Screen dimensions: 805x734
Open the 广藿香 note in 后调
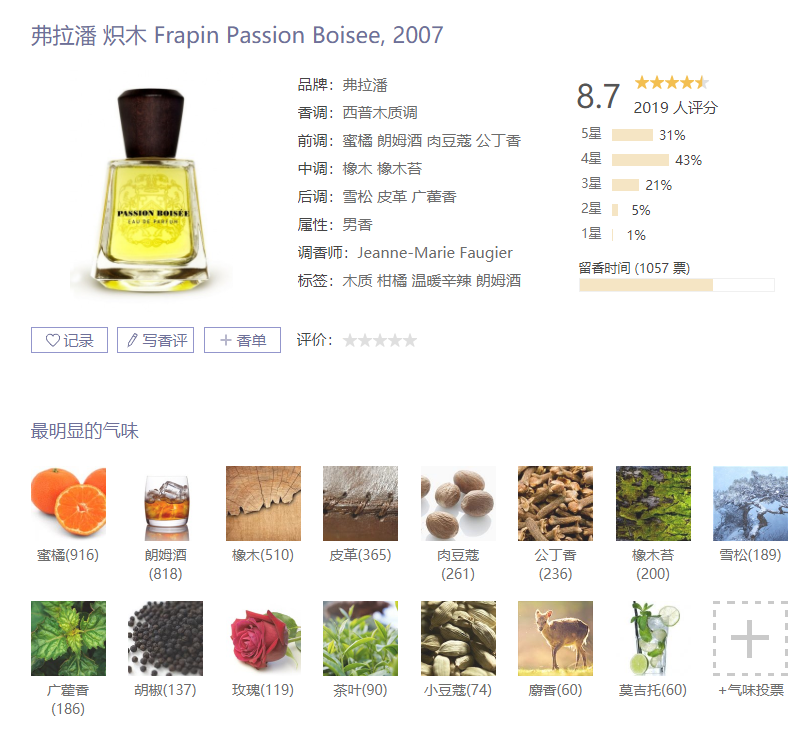point(434,197)
